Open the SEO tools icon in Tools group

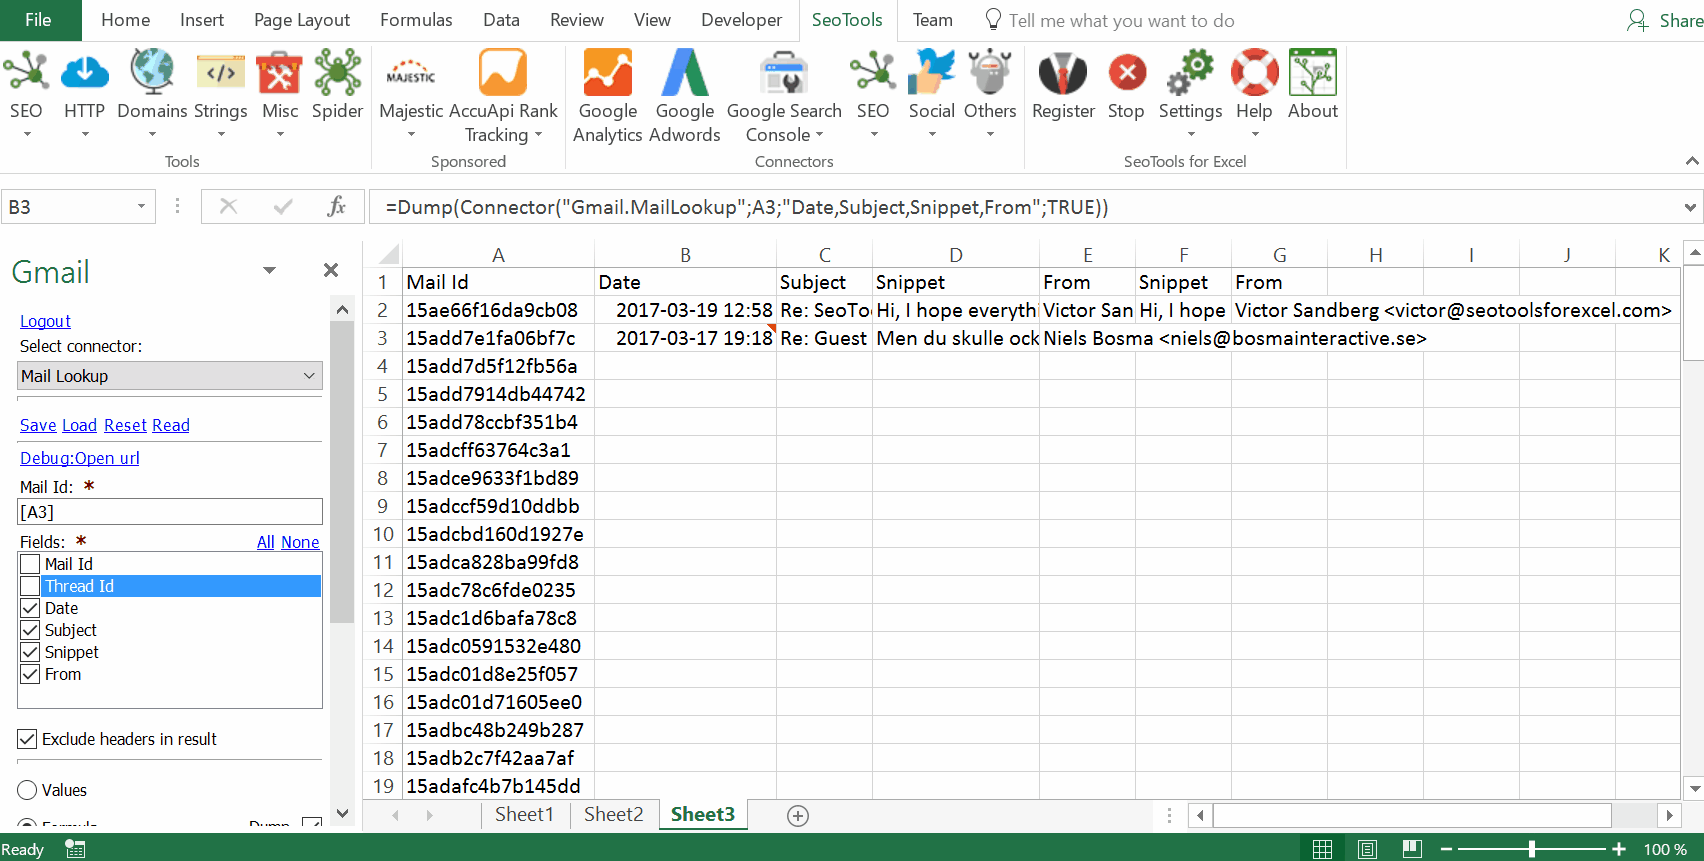point(26,73)
